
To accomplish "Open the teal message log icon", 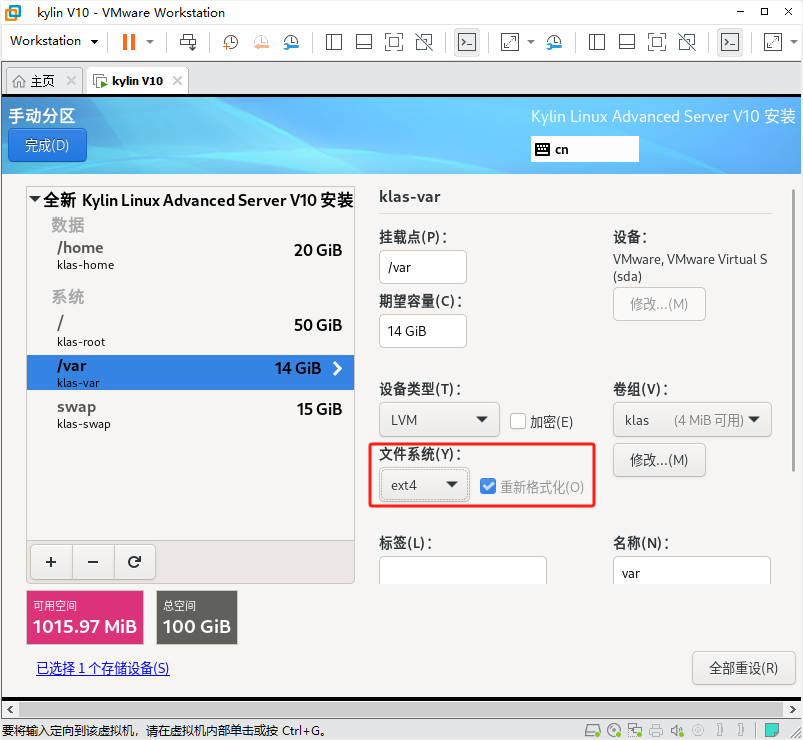I will [x=772, y=730].
